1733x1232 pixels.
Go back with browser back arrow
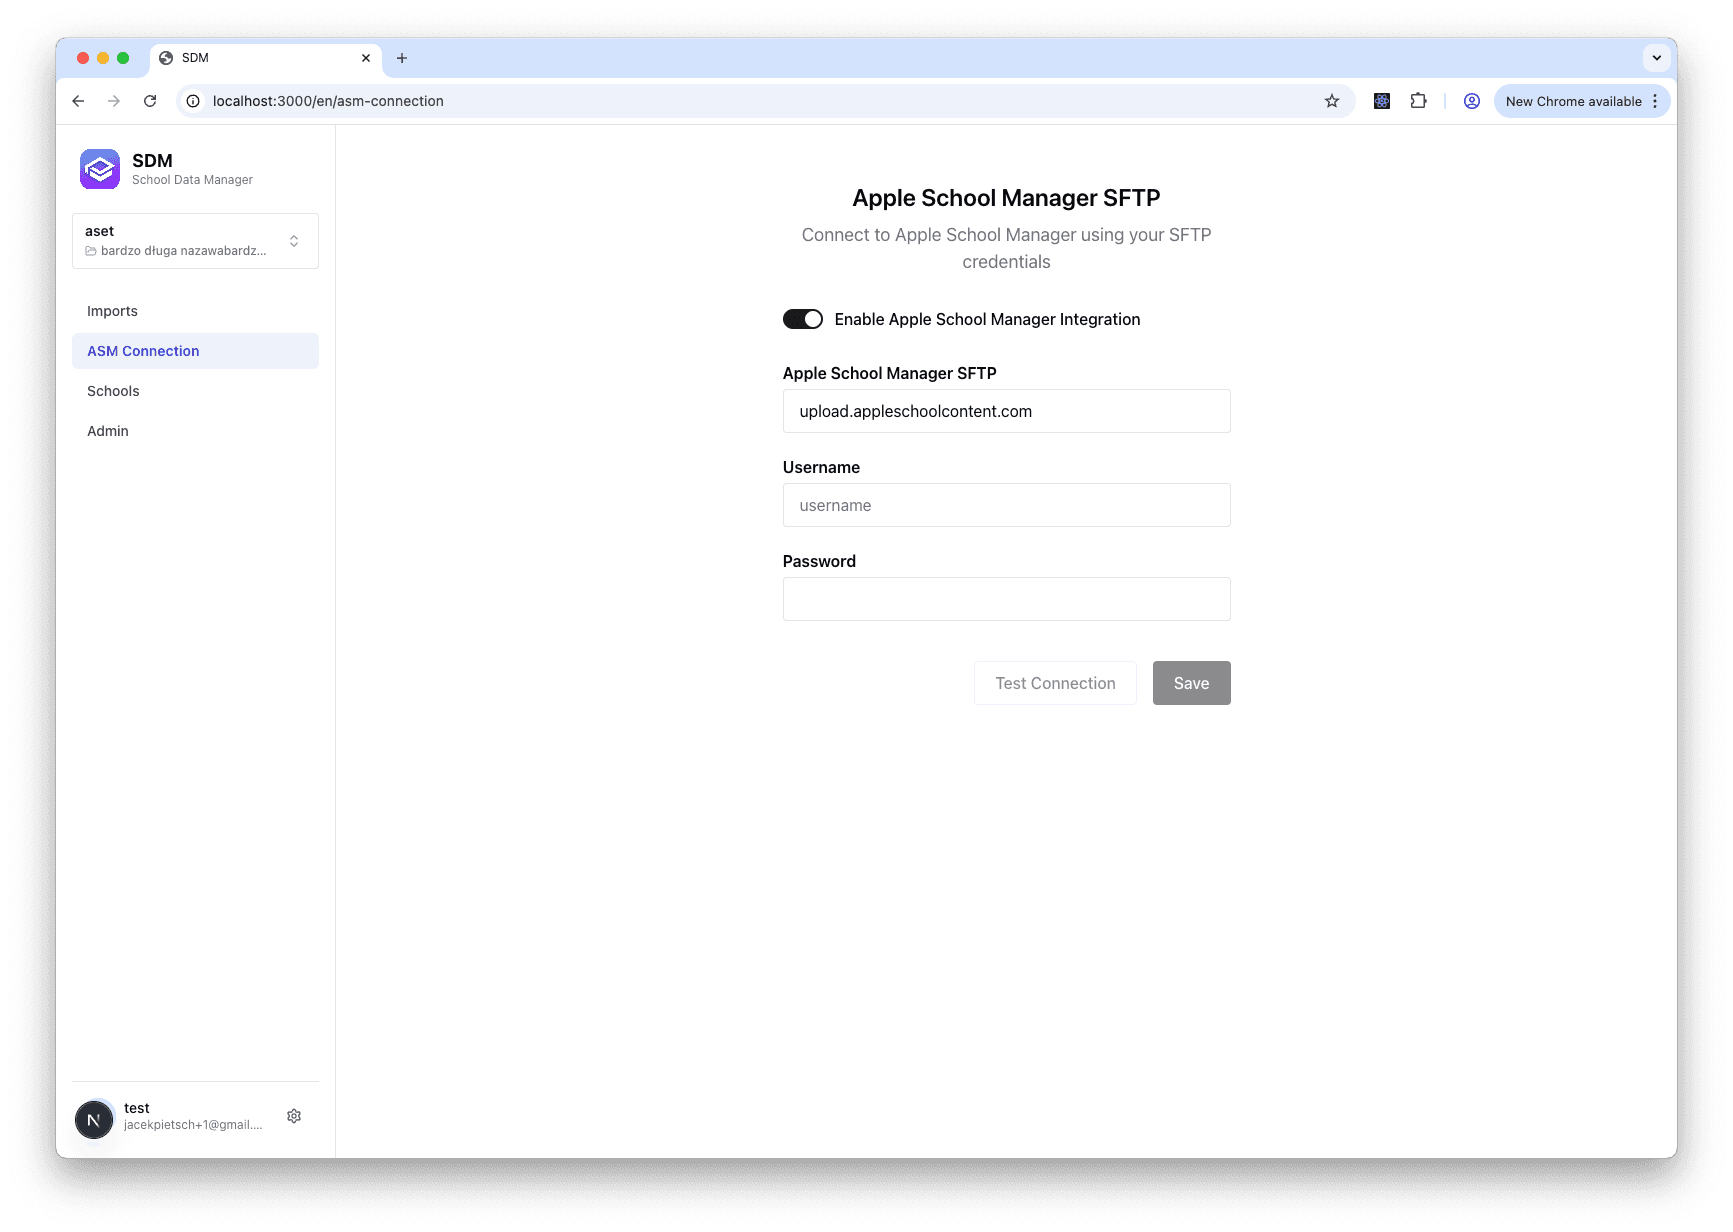pyautogui.click(x=78, y=101)
